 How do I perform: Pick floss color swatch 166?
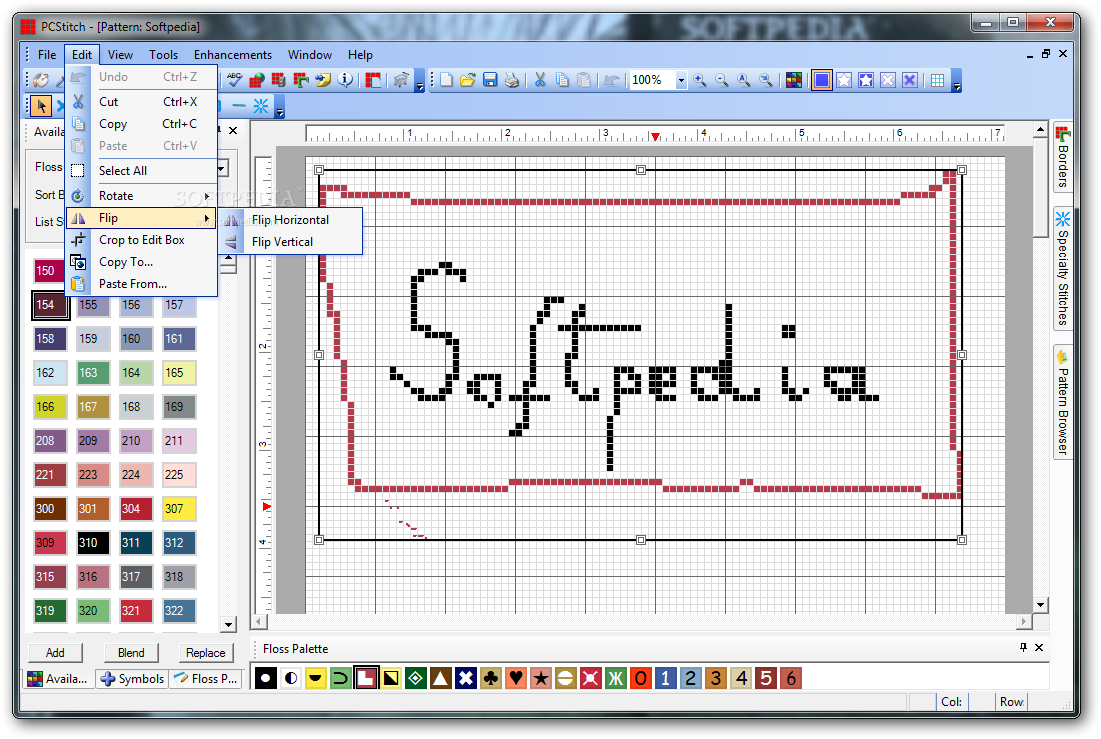click(50, 407)
